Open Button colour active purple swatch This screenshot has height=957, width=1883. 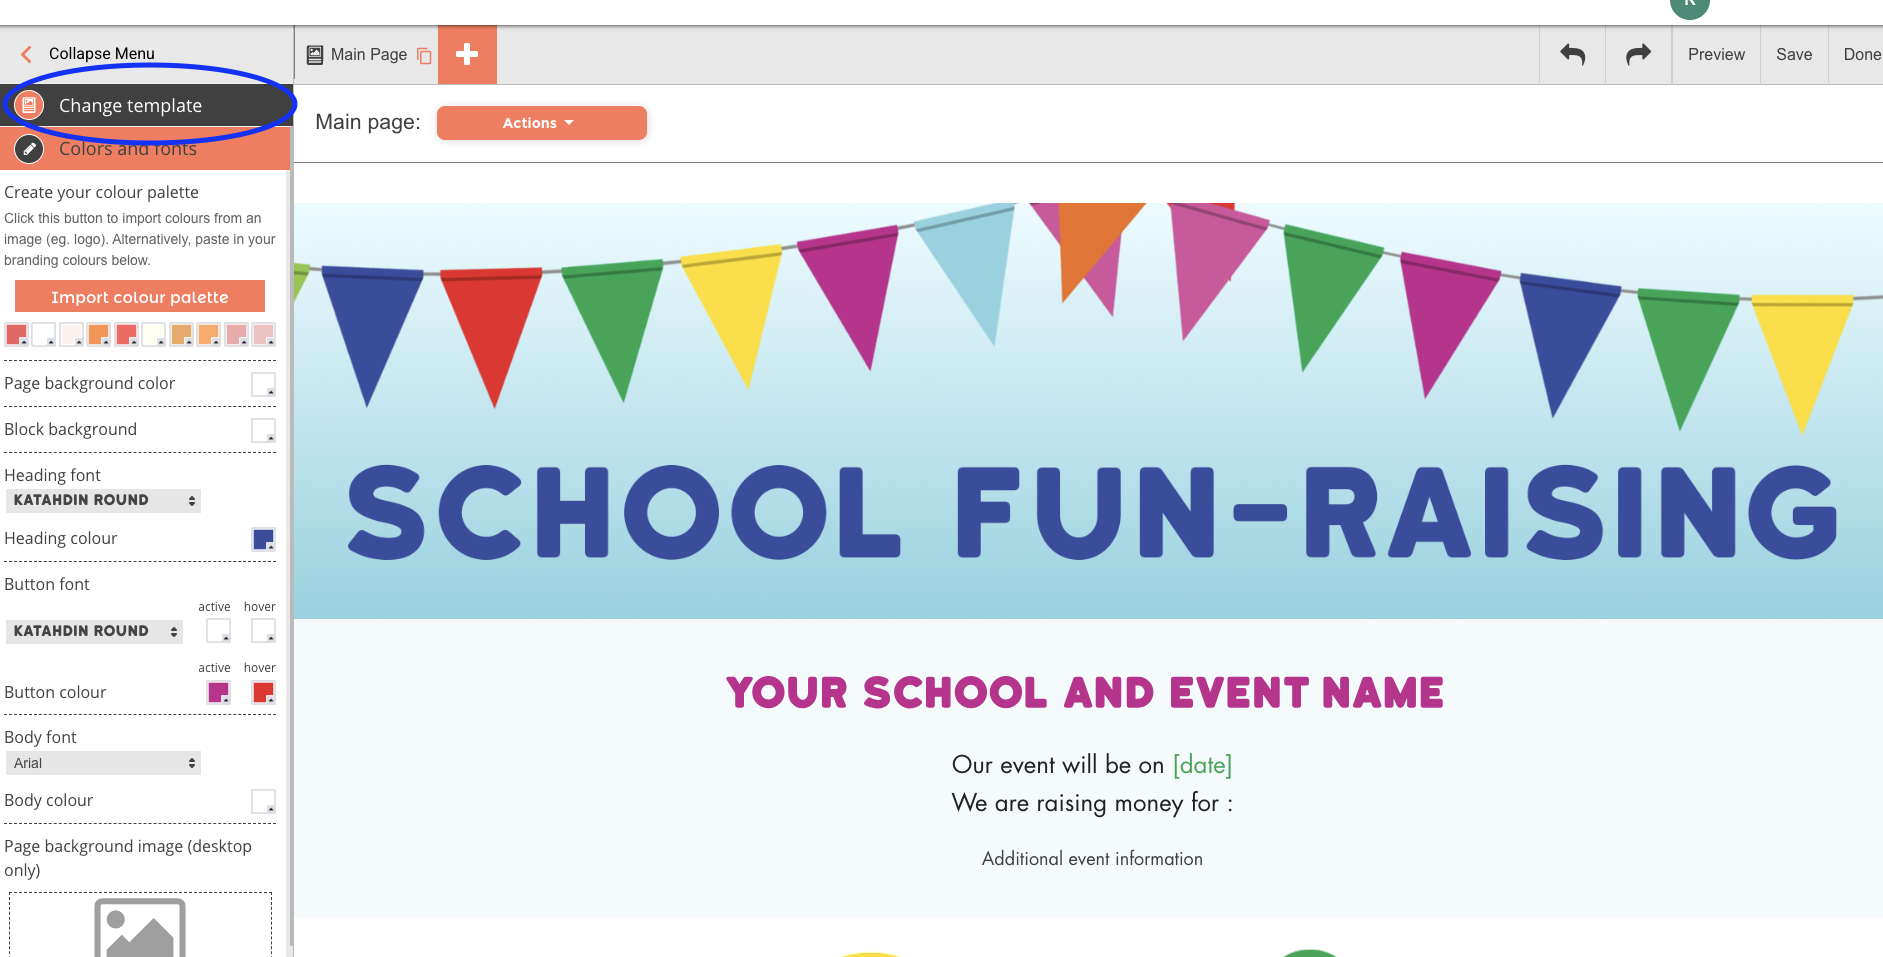tap(218, 692)
